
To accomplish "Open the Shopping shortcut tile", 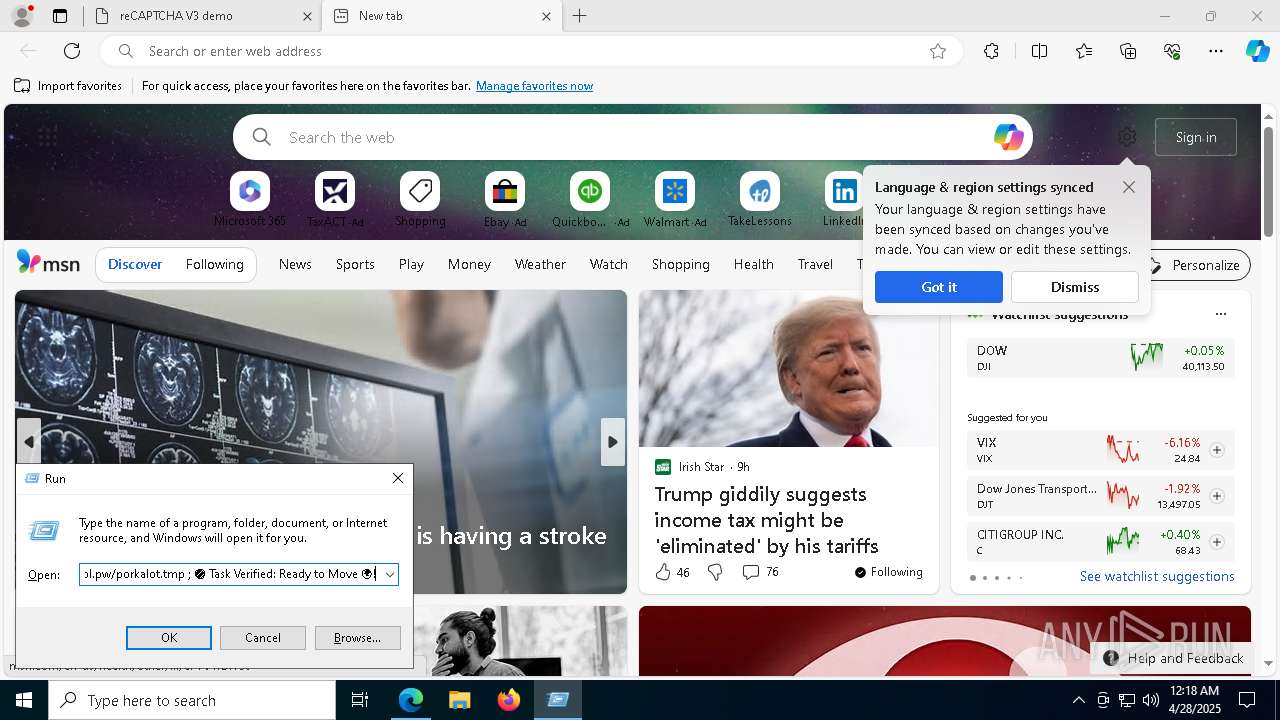I will click(x=420, y=200).
